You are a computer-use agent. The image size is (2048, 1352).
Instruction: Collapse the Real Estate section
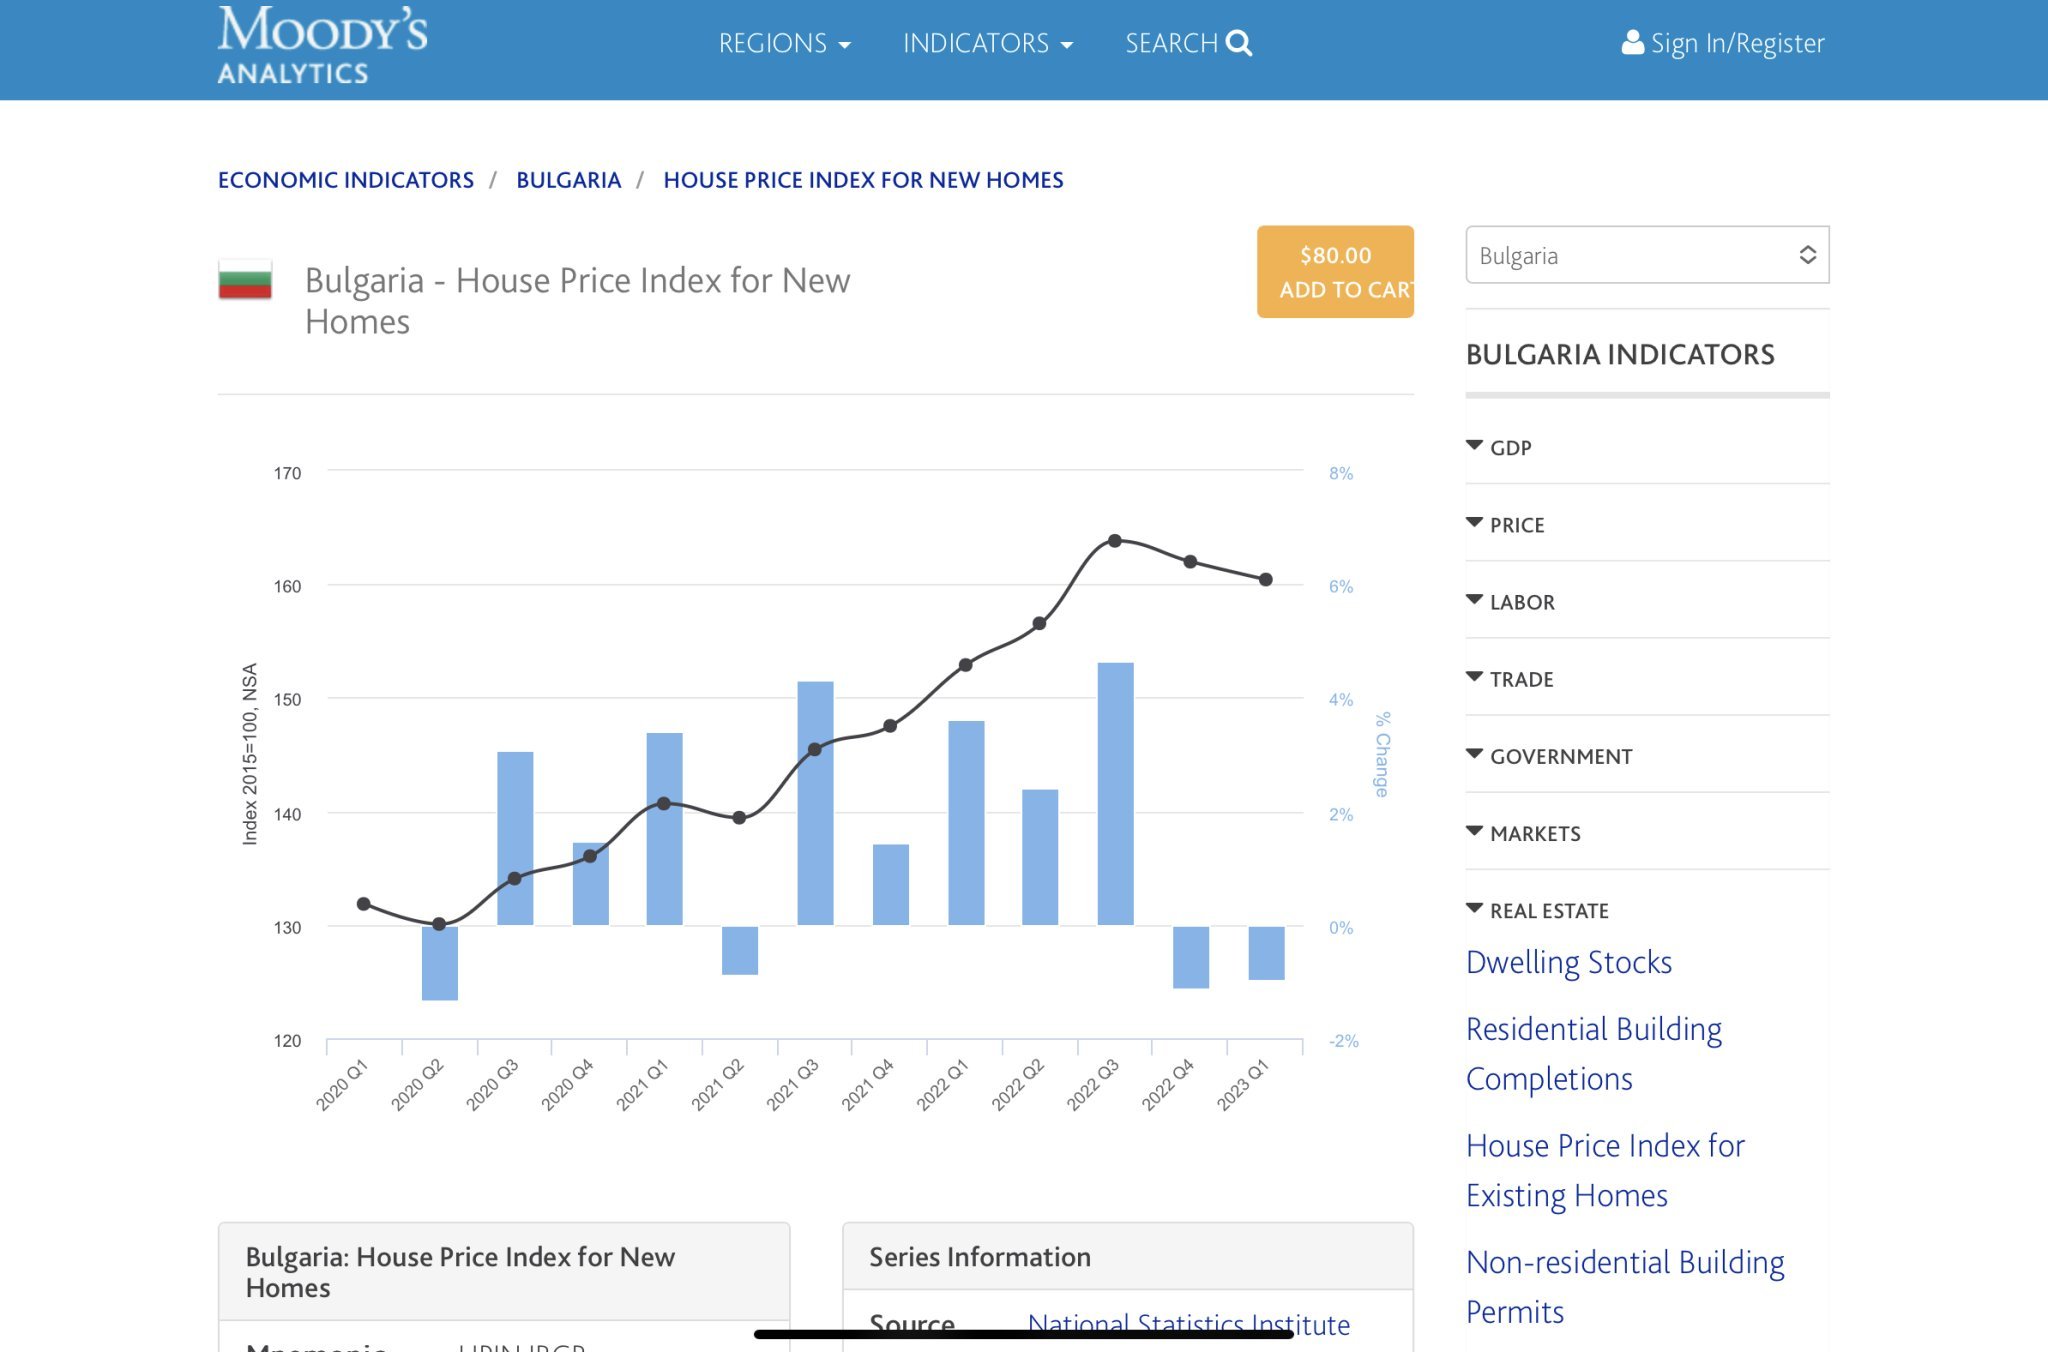tap(1548, 911)
